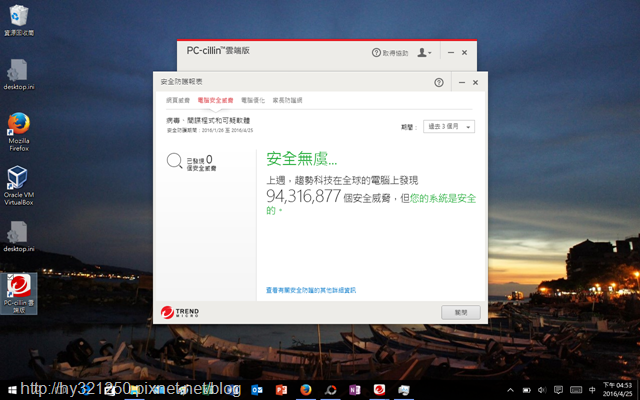This screenshot has height=400, width=640.
Task: Select the Mozilla Firefox desktop shortcut
Action: coord(19,132)
